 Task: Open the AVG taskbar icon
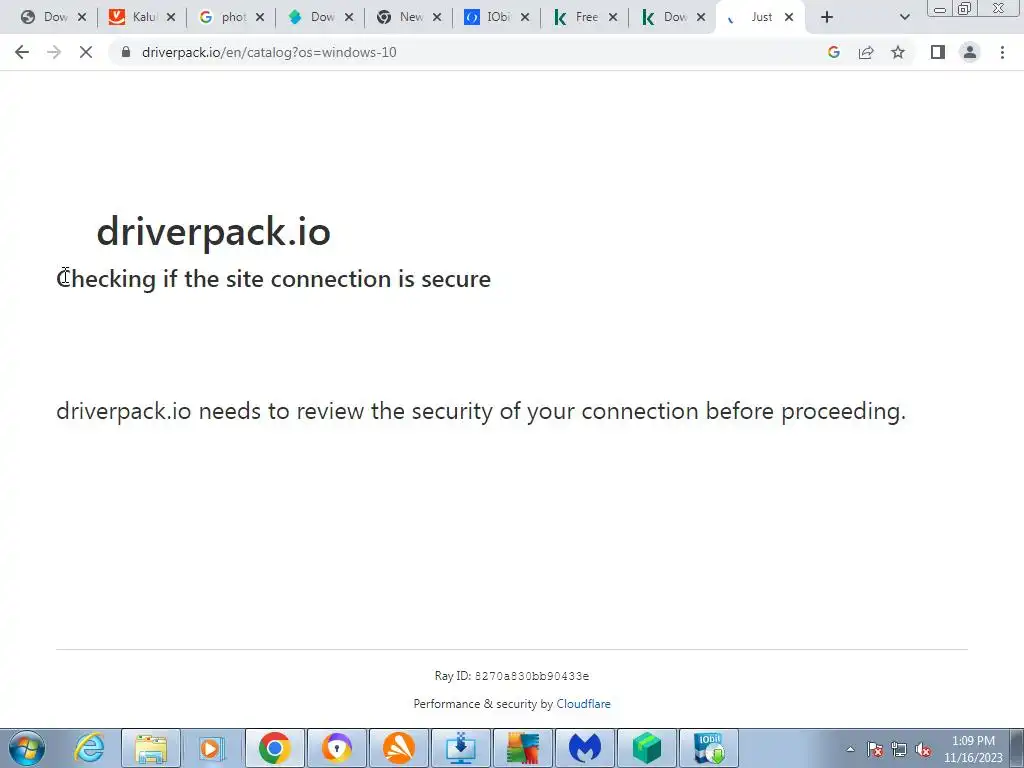pyautogui.click(x=522, y=748)
